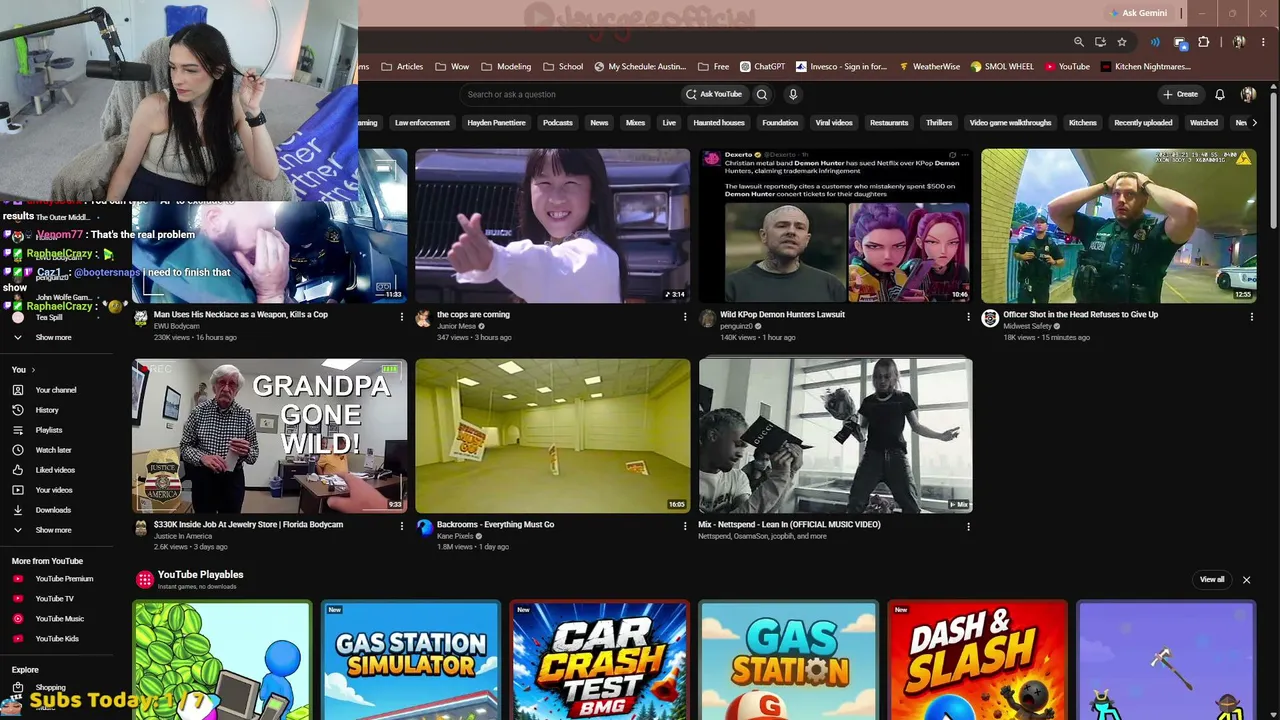Select the Hayden Panettiere topic chip
The height and width of the screenshot is (720, 1280).
coord(496,123)
